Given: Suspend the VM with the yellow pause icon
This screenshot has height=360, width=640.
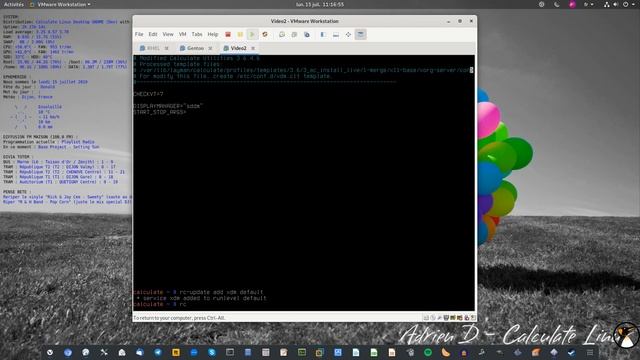Looking at the screenshot, I should [240, 35].
